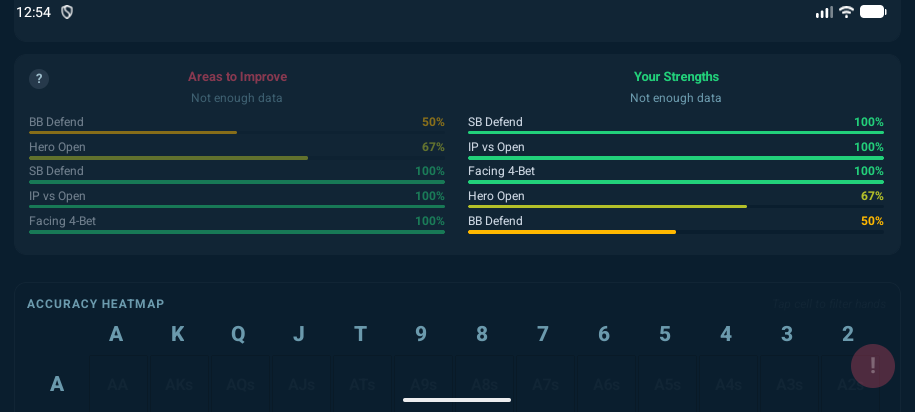Viewport: 915px width, 412px height.
Task: Select the AKs heatmap cell
Action: (179, 384)
